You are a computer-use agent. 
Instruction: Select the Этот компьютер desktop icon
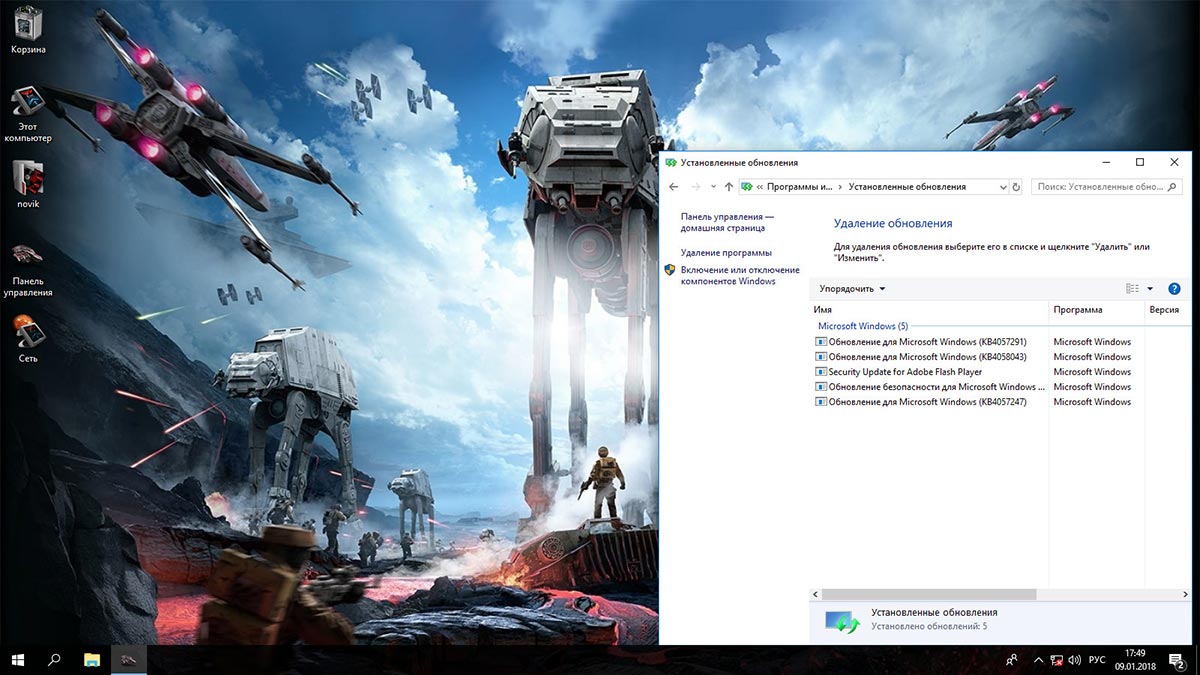pos(28,112)
